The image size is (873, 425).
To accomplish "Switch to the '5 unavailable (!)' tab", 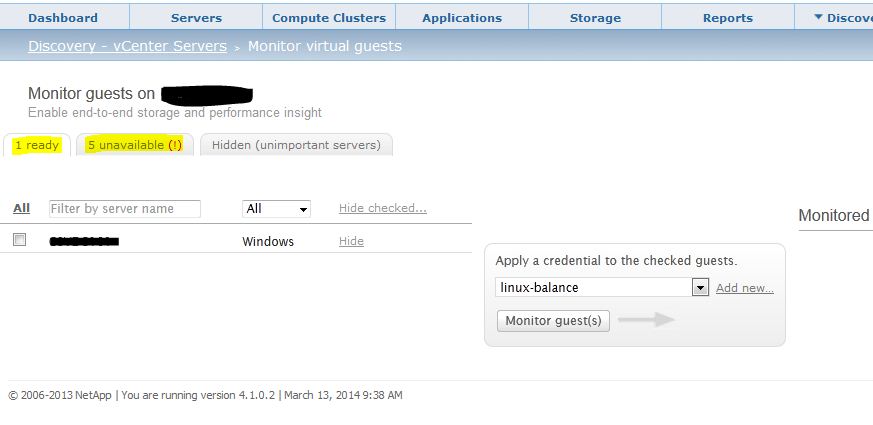I will pyautogui.click(x=135, y=145).
